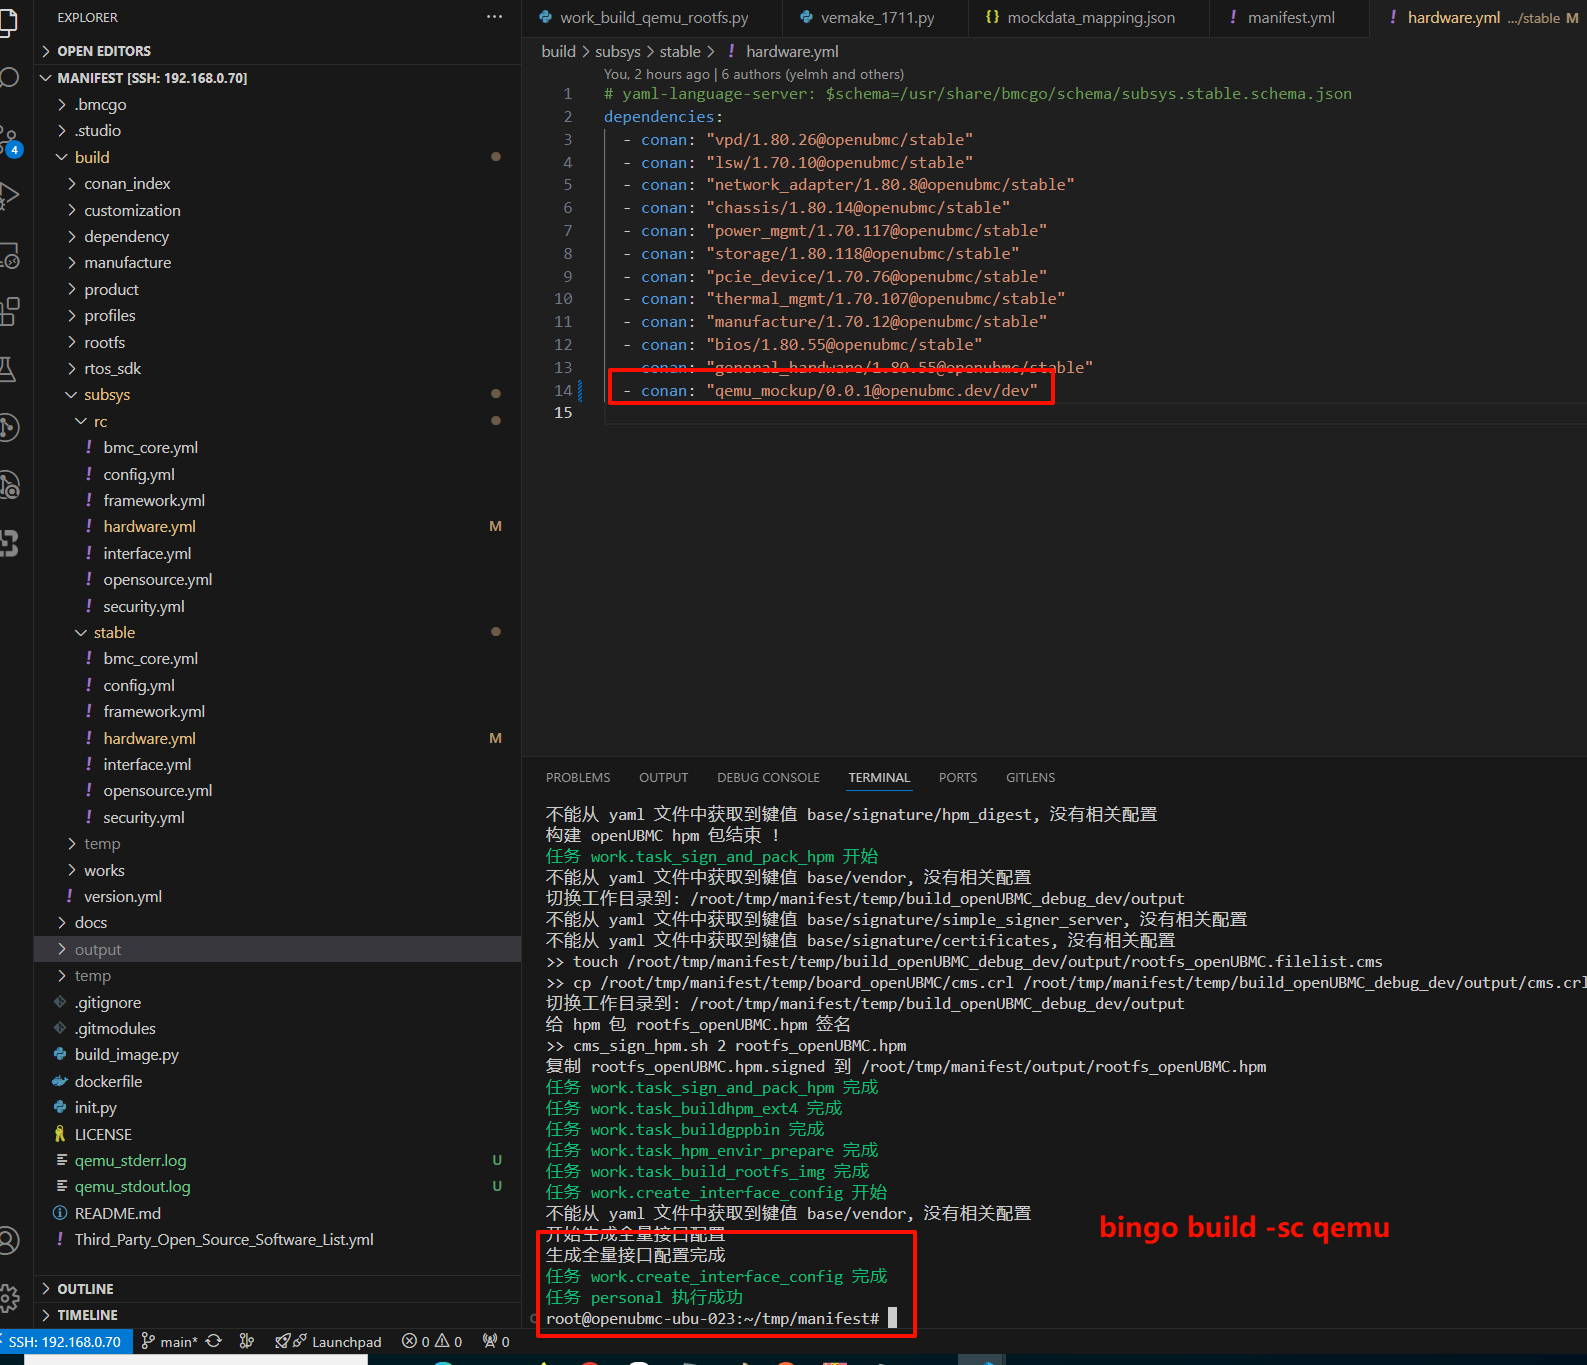
Task: Open Explorer more actions ellipsis menu
Action: (x=494, y=17)
